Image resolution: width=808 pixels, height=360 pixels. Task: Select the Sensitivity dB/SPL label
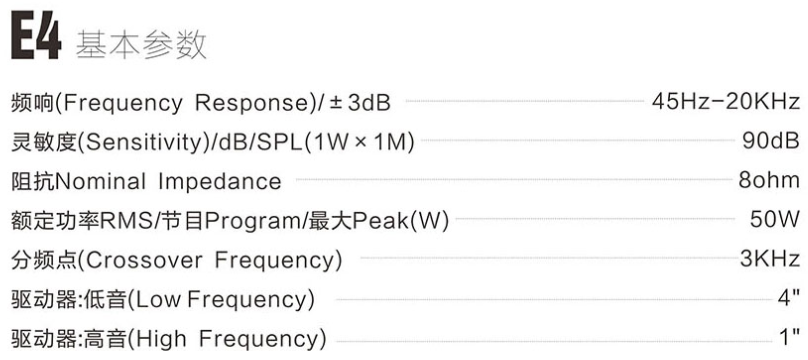coord(213,142)
